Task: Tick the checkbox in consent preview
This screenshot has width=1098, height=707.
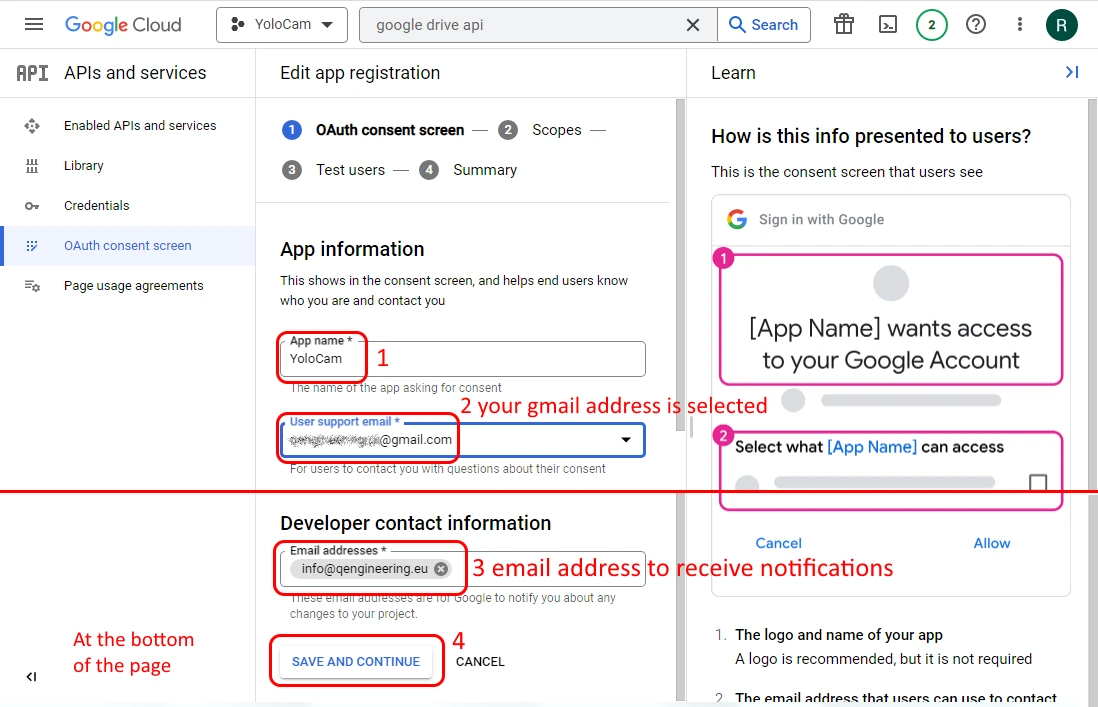Action: pyautogui.click(x=1038, y=482)
